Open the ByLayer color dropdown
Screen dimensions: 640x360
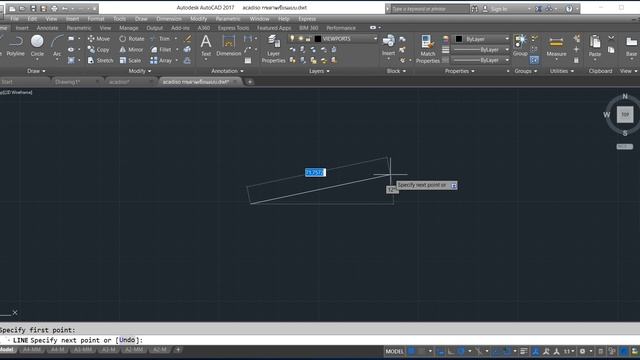[x=507, y=39]
